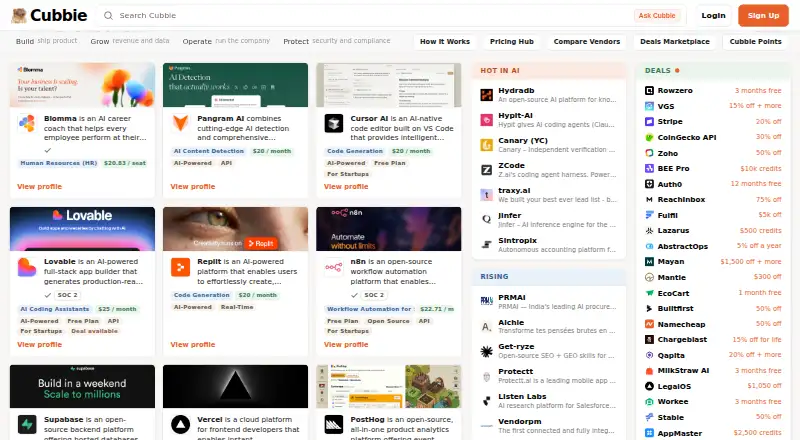Click the Login button
The image size is (800, 440).
pos(713,15)
